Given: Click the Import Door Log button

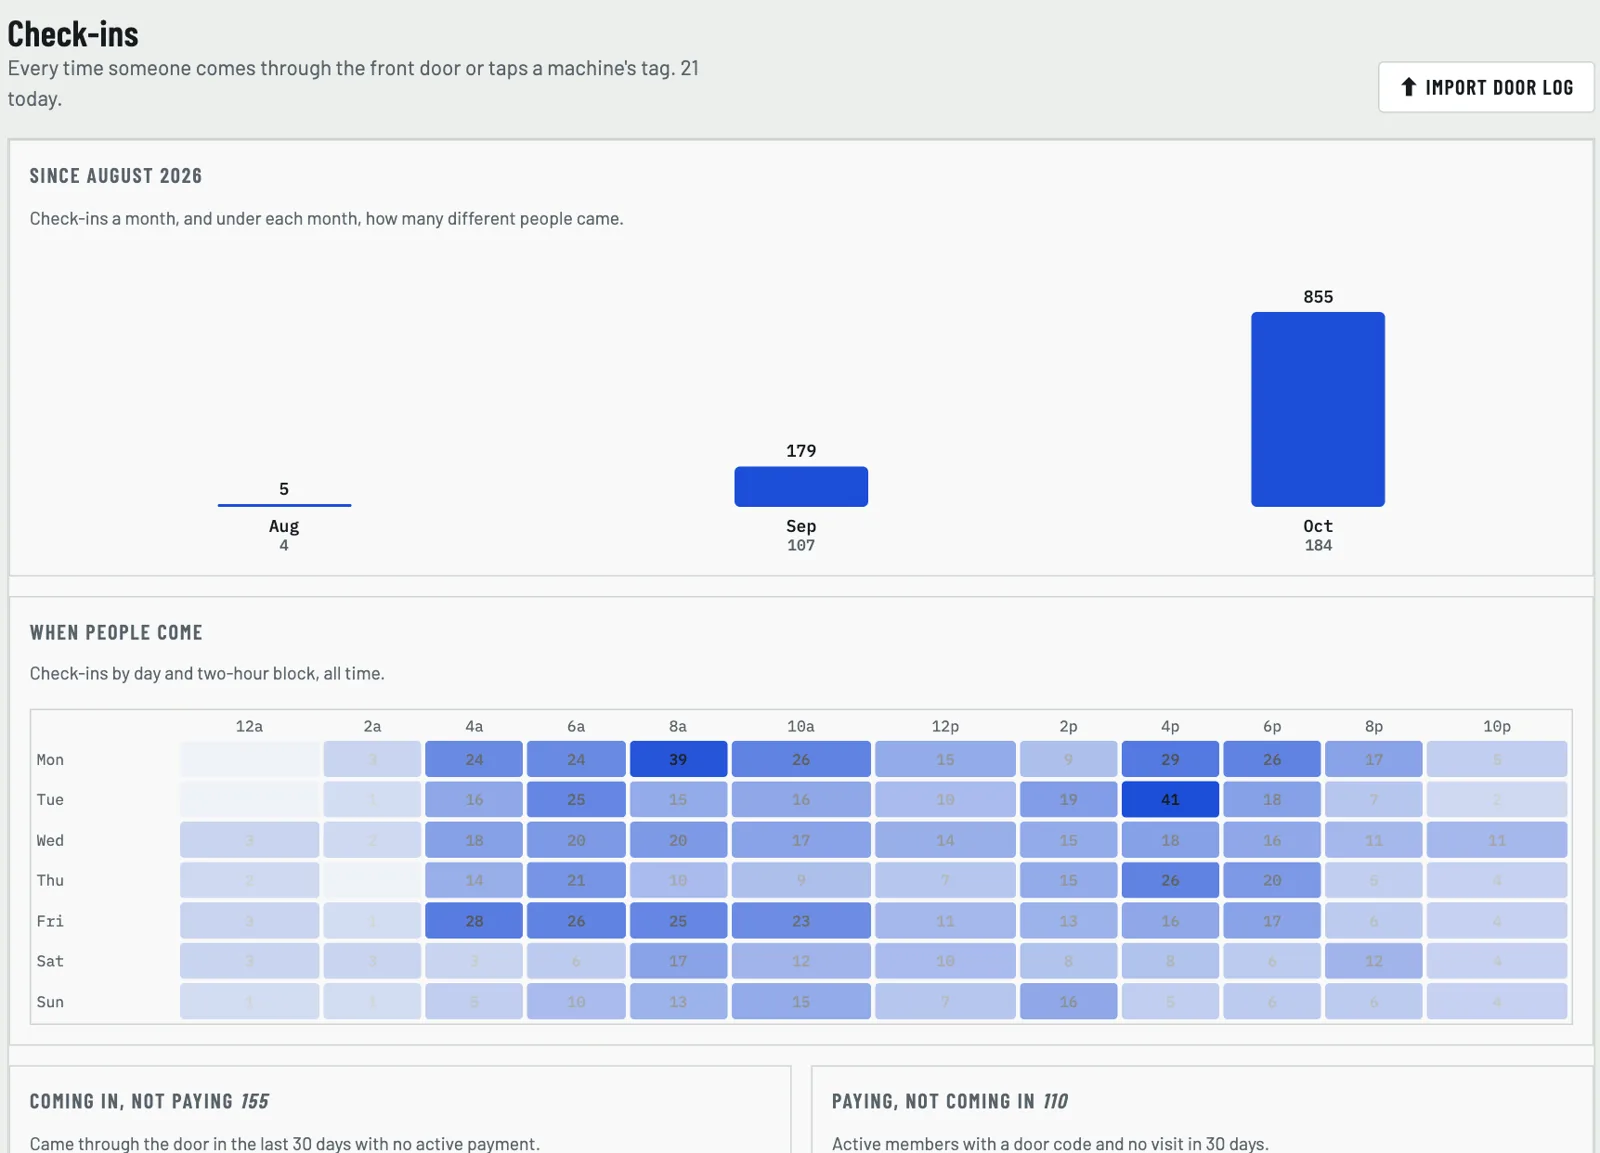Looking at the screenshot, I should click(1486, 87).
